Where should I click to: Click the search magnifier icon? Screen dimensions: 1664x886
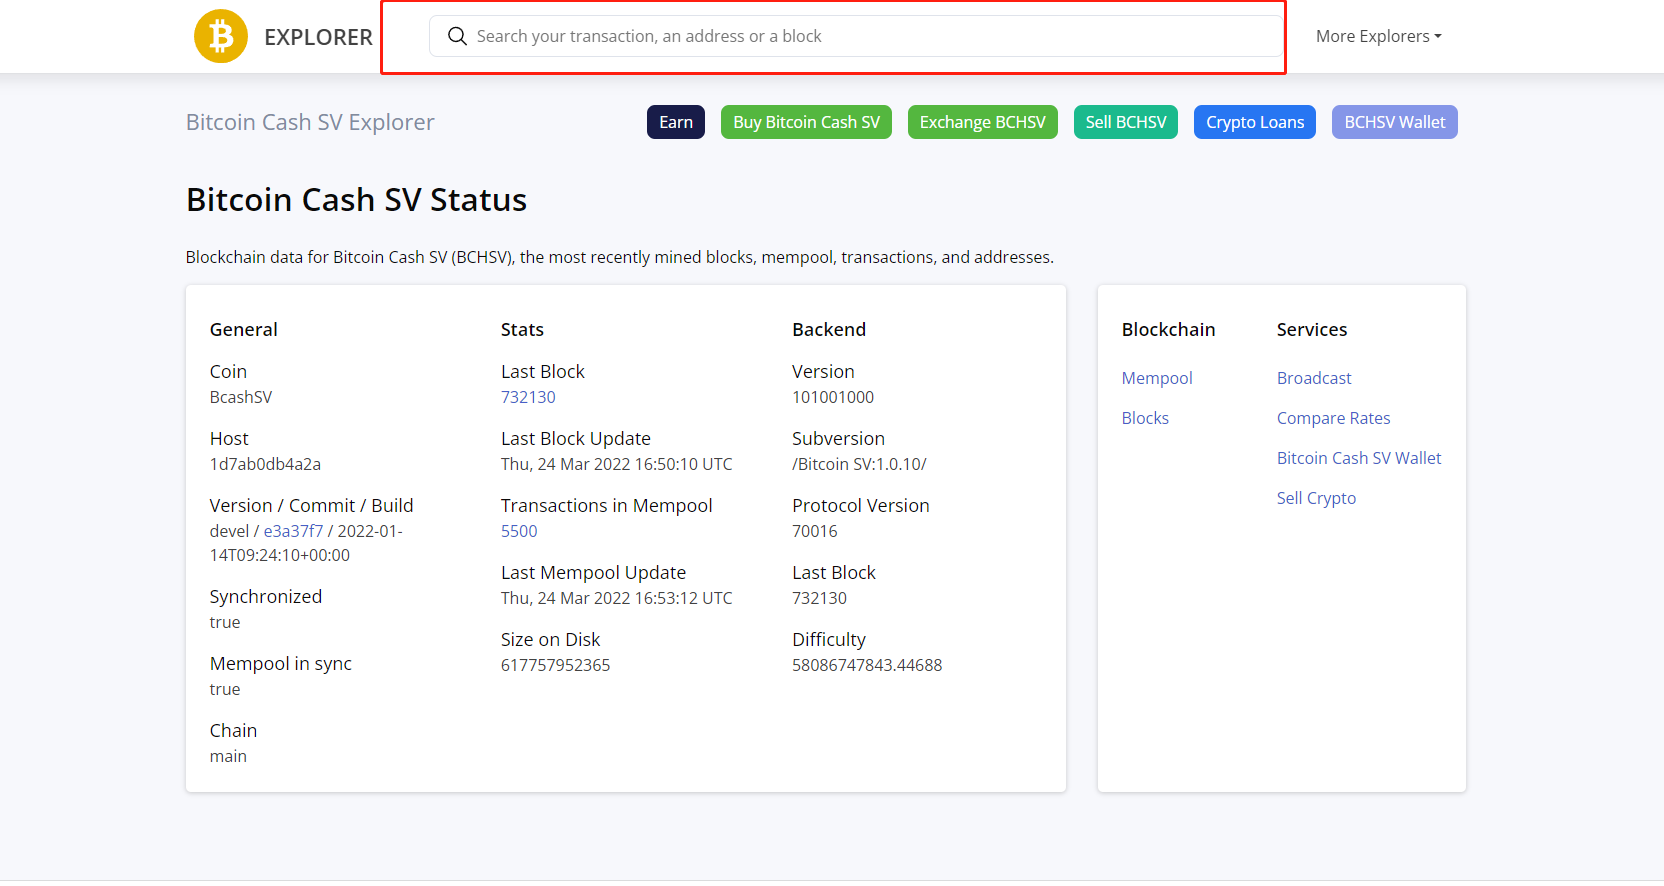(x=457, y=36)
